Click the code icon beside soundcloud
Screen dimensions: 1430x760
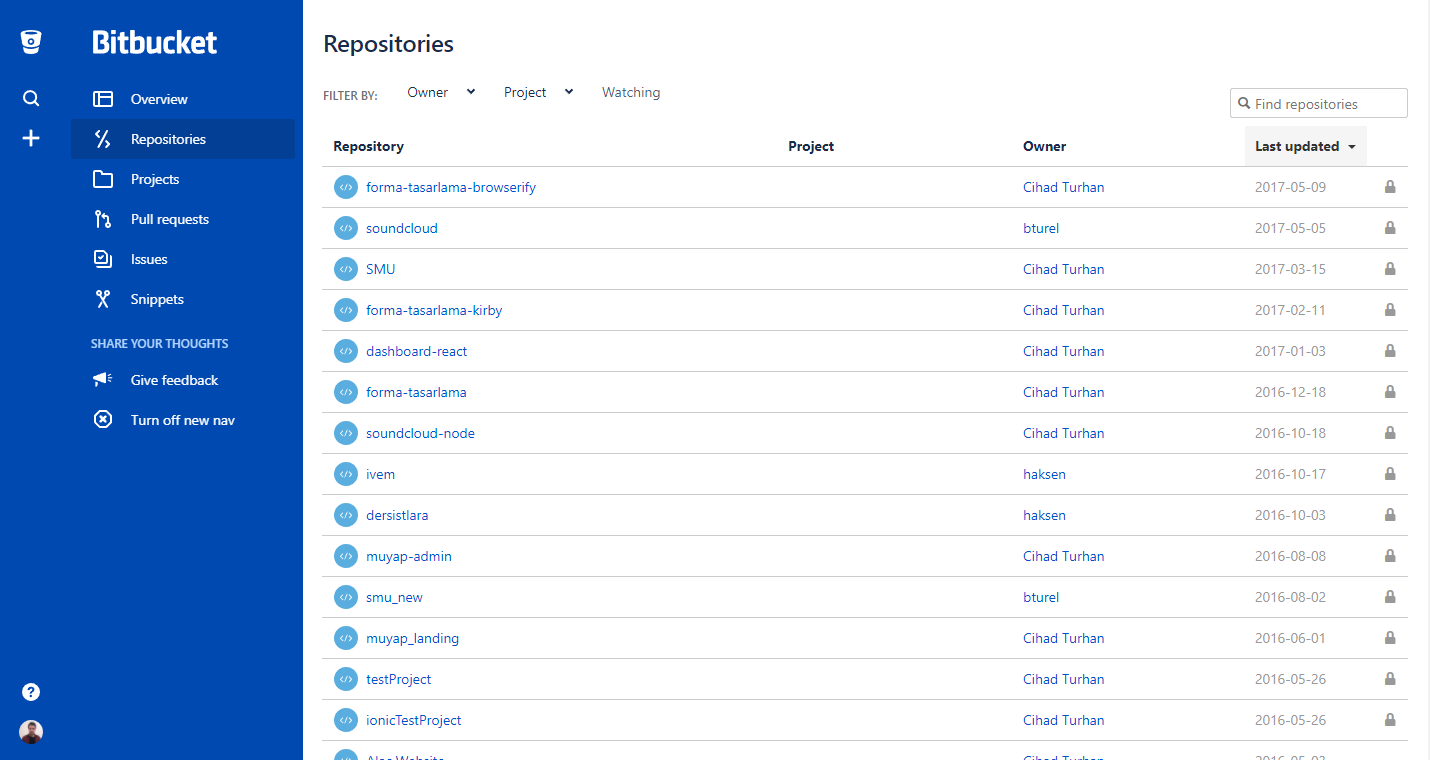point(345,228)
